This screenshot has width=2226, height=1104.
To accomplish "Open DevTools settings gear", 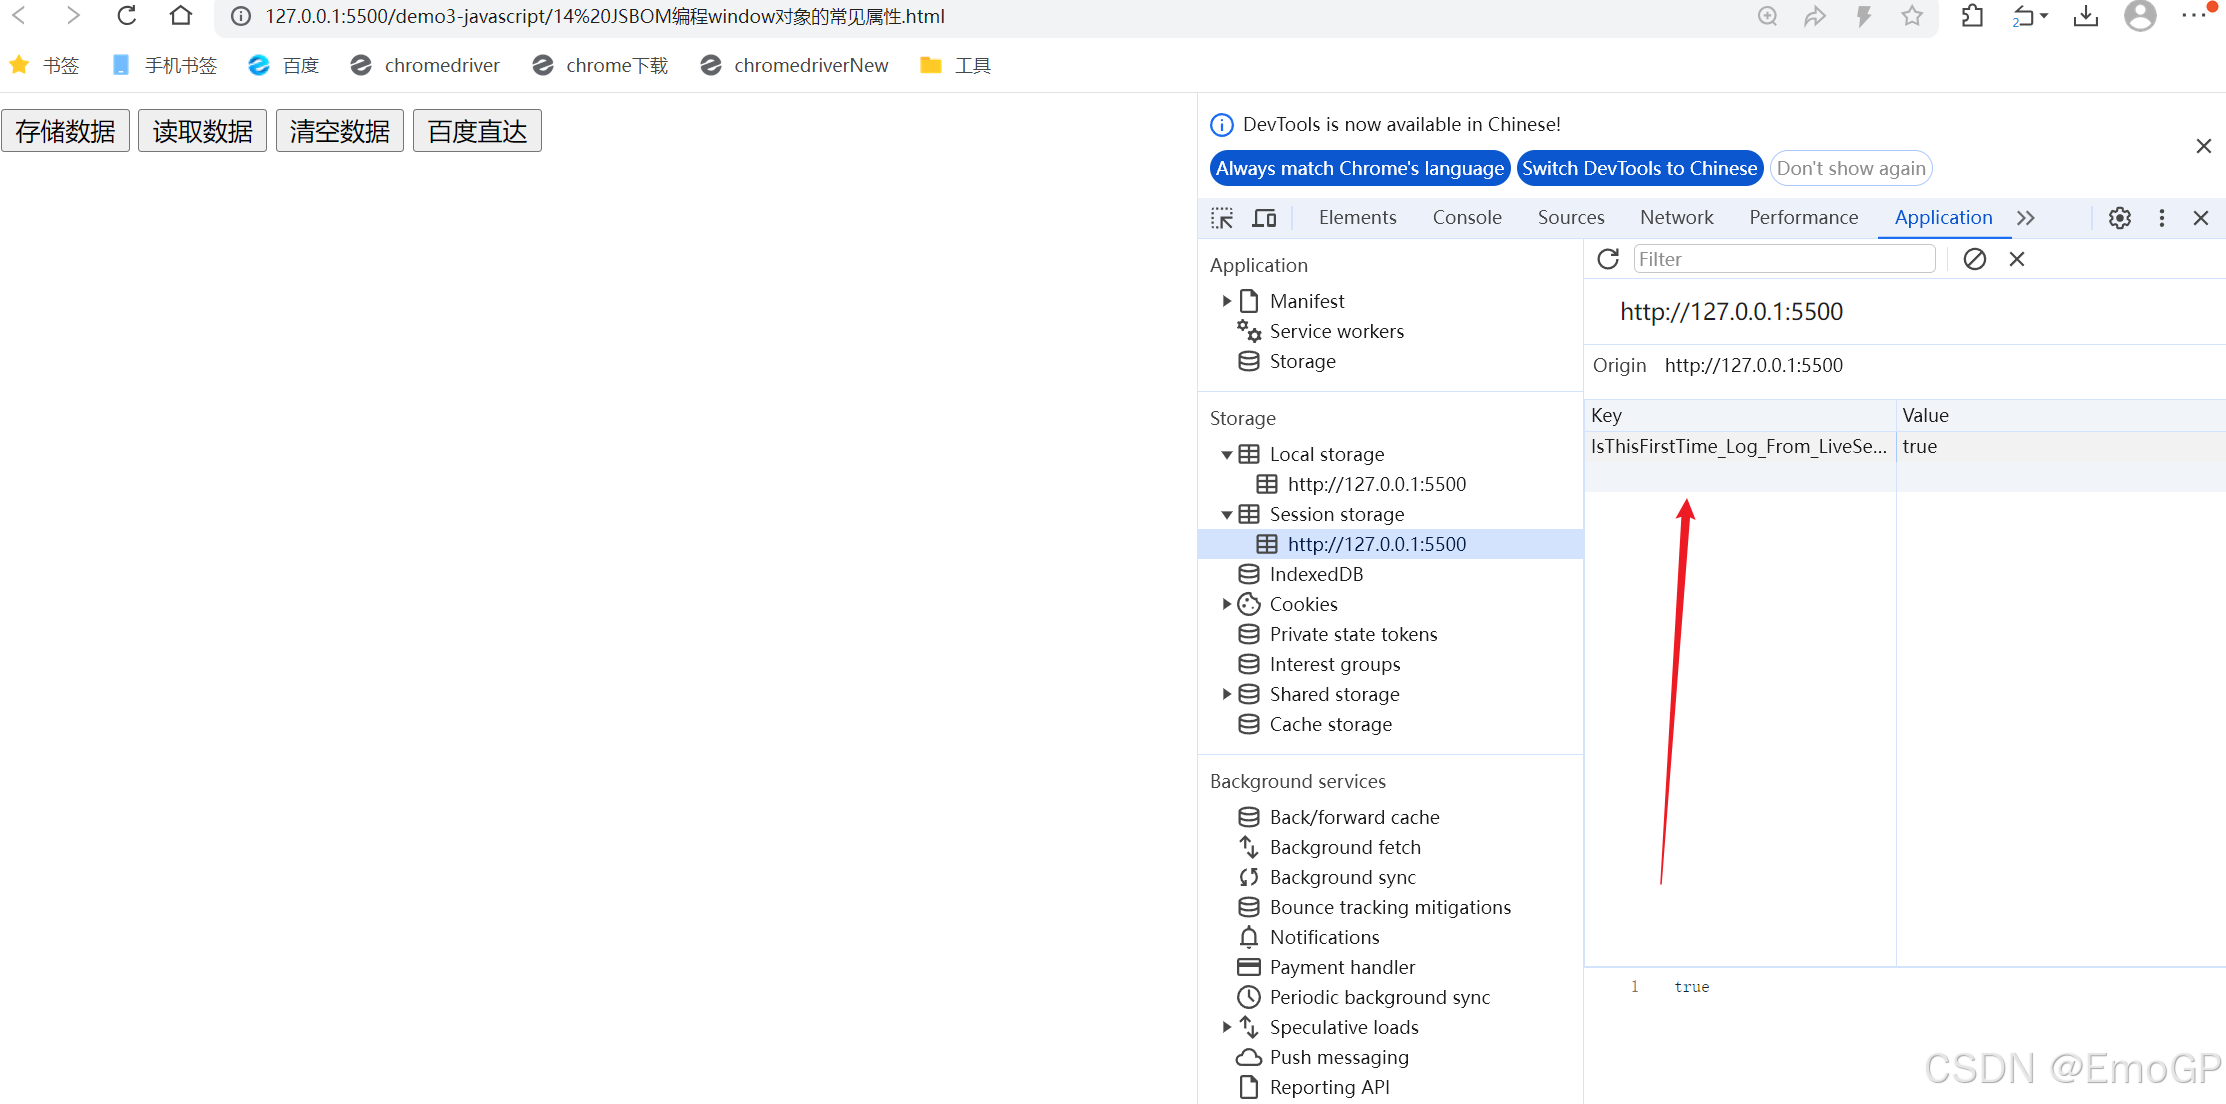I will click(2119, 218).
